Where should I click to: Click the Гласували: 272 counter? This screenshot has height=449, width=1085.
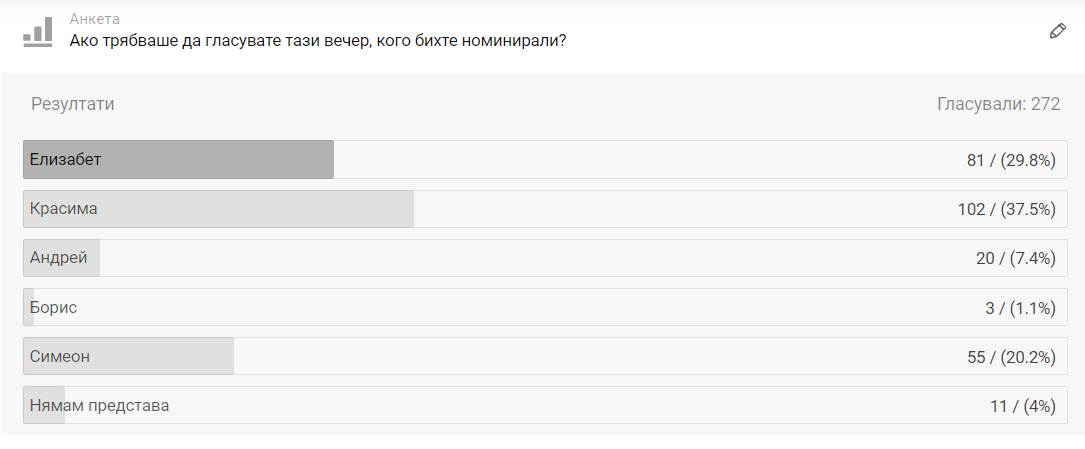pos(999,104)
